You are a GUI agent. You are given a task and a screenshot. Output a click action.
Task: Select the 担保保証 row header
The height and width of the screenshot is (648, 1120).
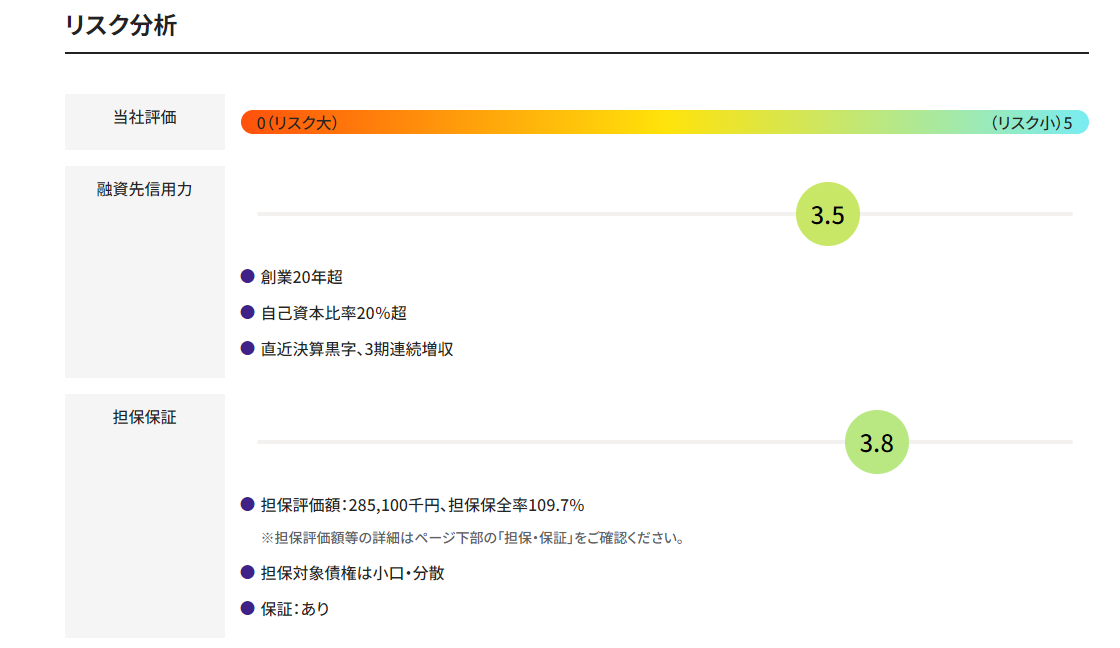[145, 515]
